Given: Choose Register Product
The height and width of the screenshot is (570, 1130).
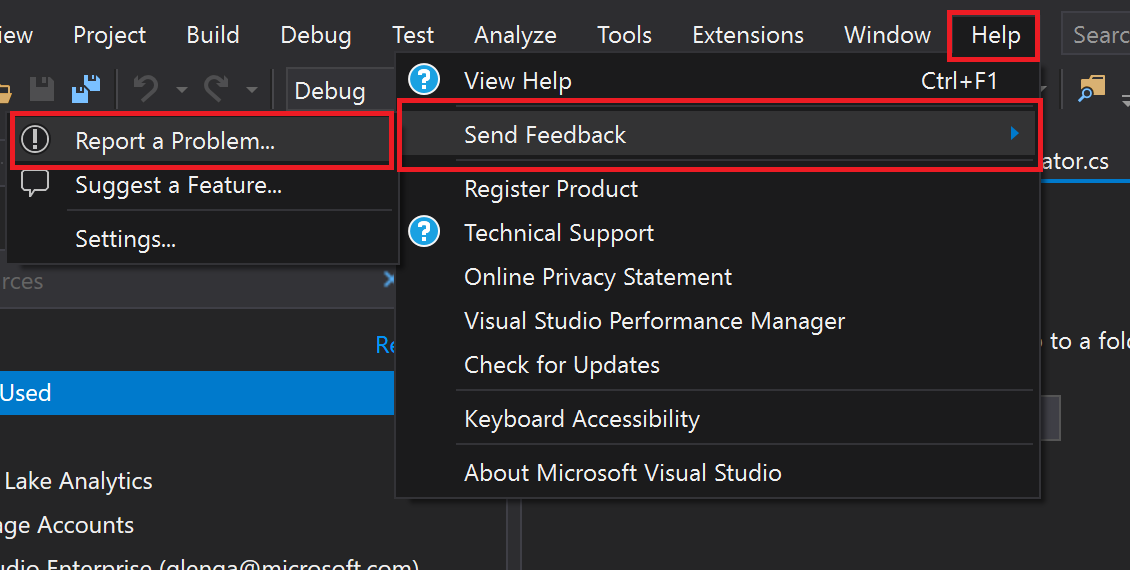Looking at the screenshot, I should [717, 189].
